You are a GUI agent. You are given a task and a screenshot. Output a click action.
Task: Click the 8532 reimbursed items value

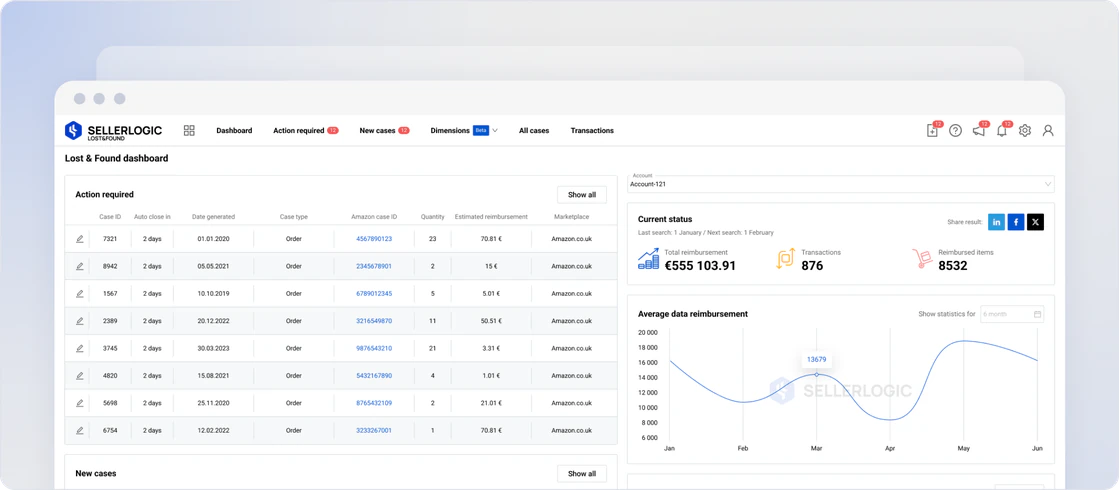pos(953,266)
